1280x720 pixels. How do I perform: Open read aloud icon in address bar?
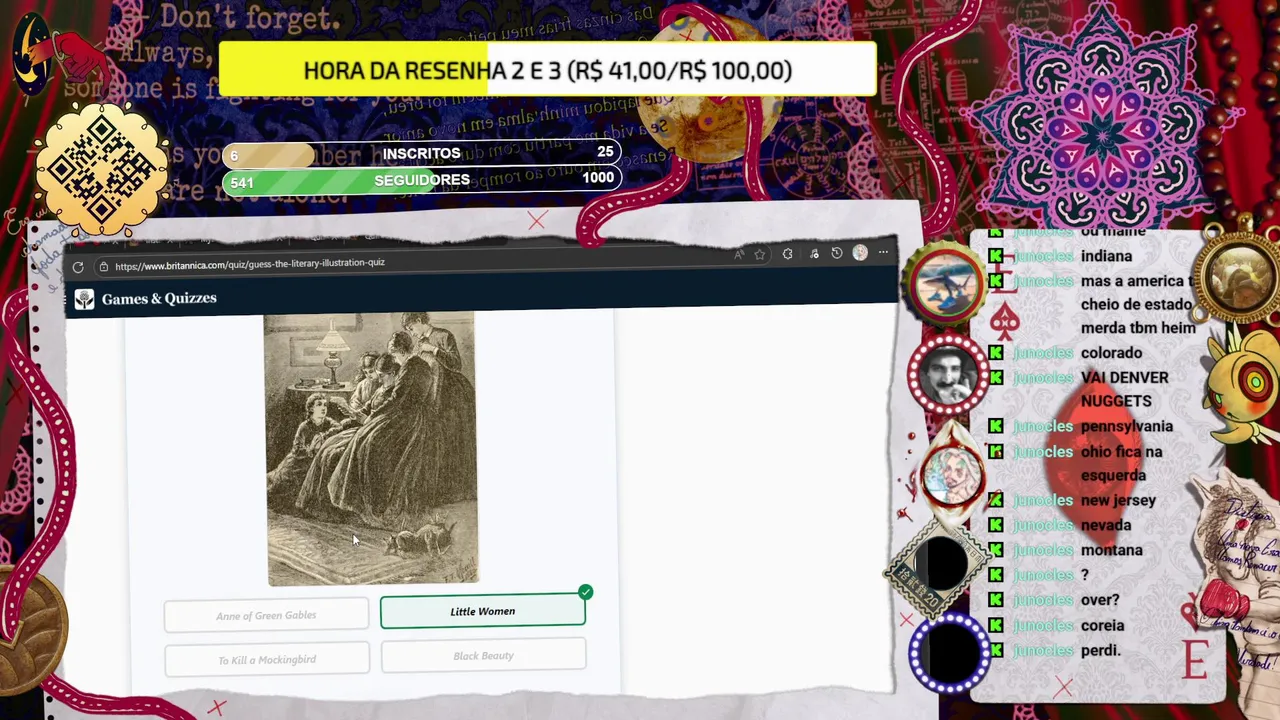click(738, 255)
